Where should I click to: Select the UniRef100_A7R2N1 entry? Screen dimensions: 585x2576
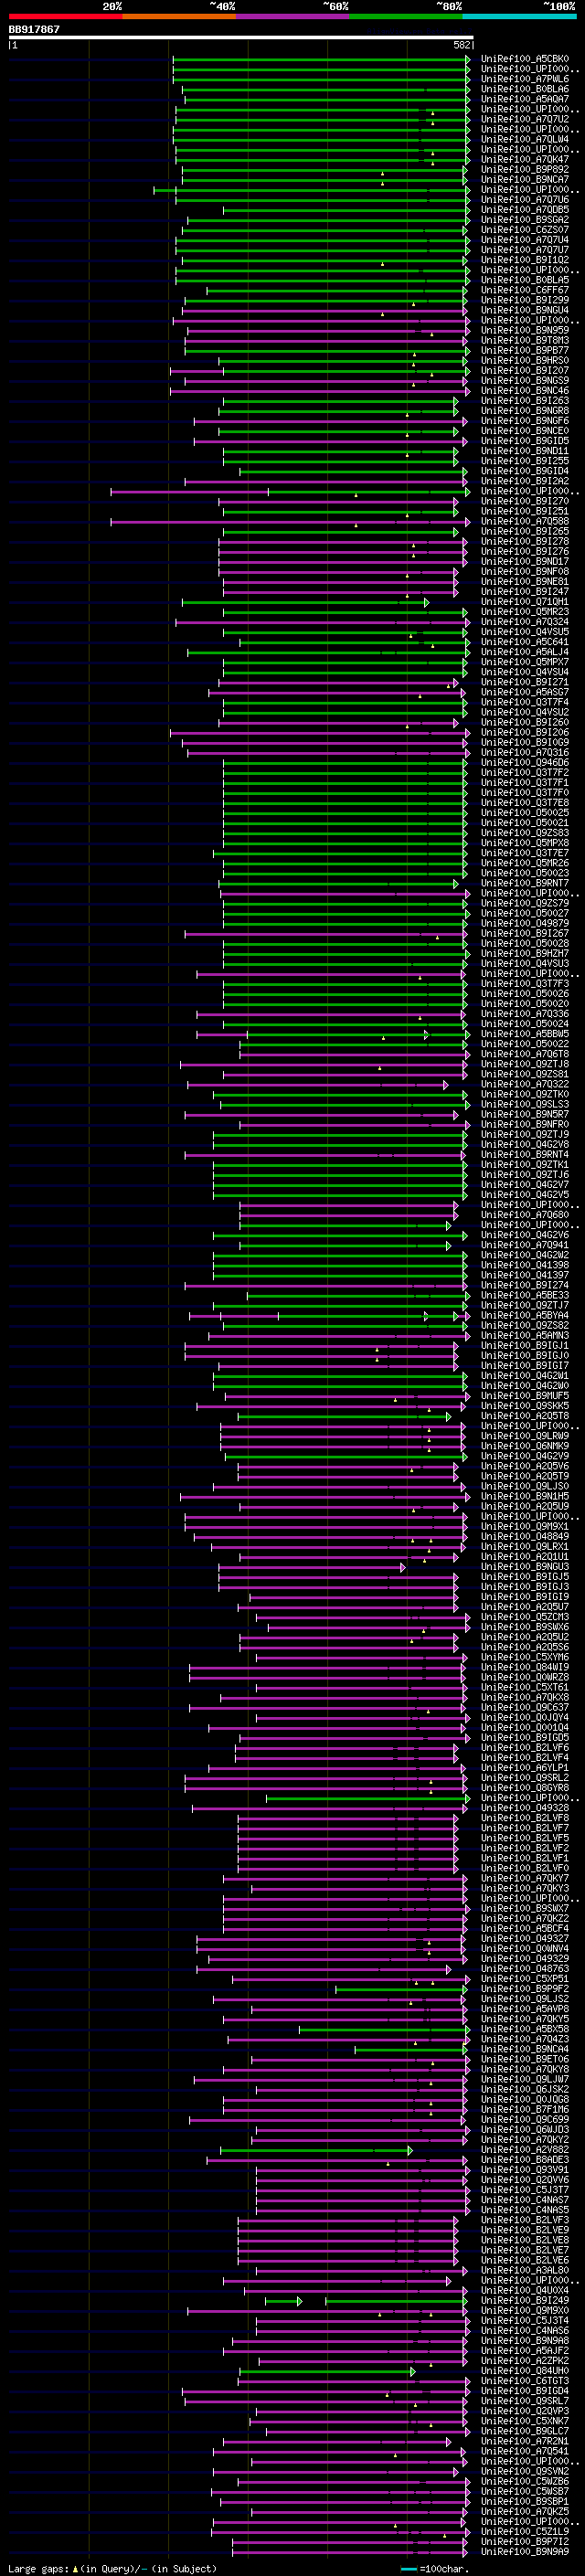(524, 2440)
